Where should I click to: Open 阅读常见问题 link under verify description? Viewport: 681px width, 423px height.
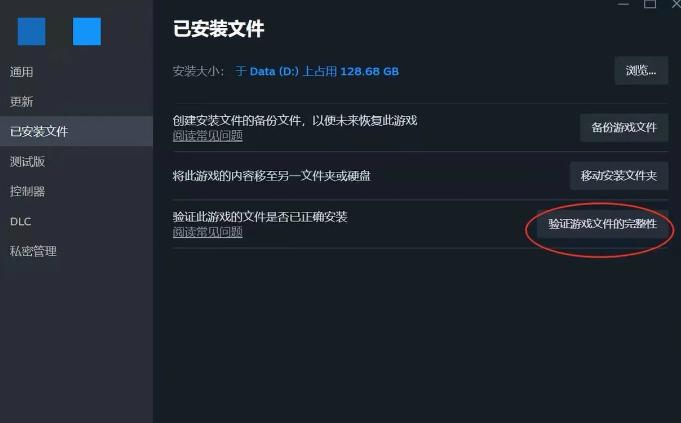point(208,232)
